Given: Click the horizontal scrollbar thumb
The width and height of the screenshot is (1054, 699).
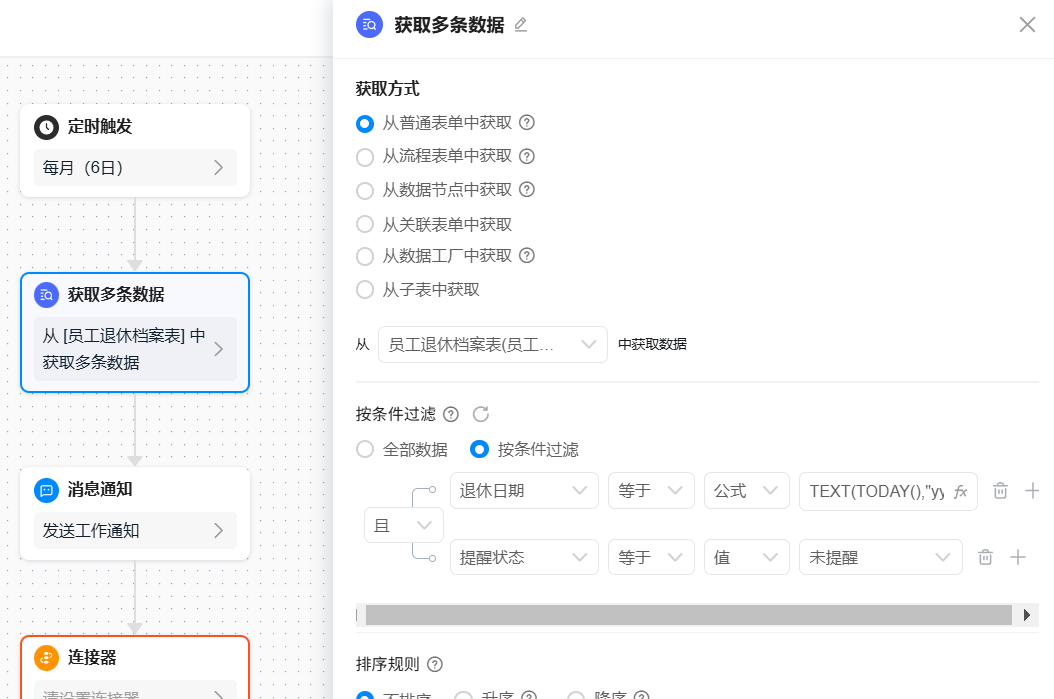Looking at the screenshot, I should [688, 615].
